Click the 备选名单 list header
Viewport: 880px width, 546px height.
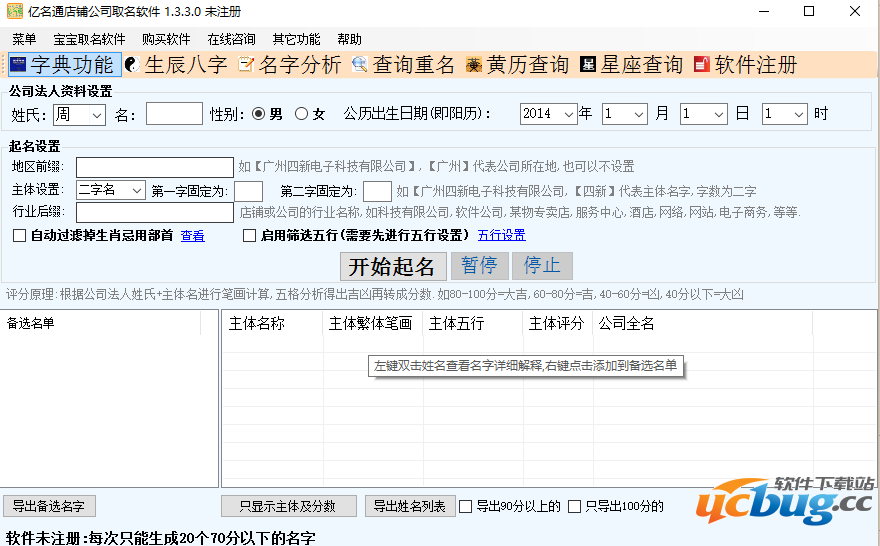[101, 323]
